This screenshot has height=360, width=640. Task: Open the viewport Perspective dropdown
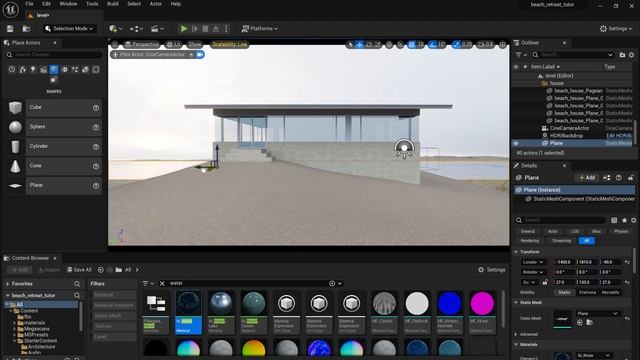pos(142,44)
